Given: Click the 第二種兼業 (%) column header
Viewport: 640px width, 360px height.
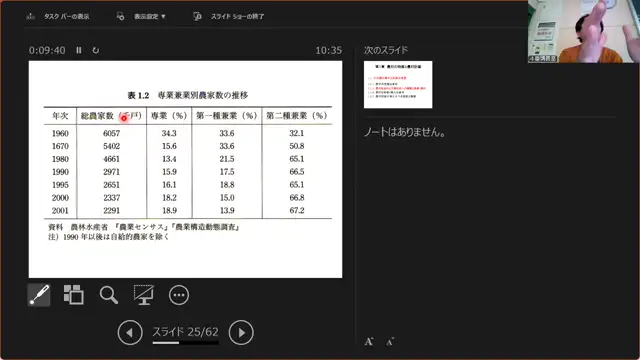Looking at the screenshot, I should (297, 116).
